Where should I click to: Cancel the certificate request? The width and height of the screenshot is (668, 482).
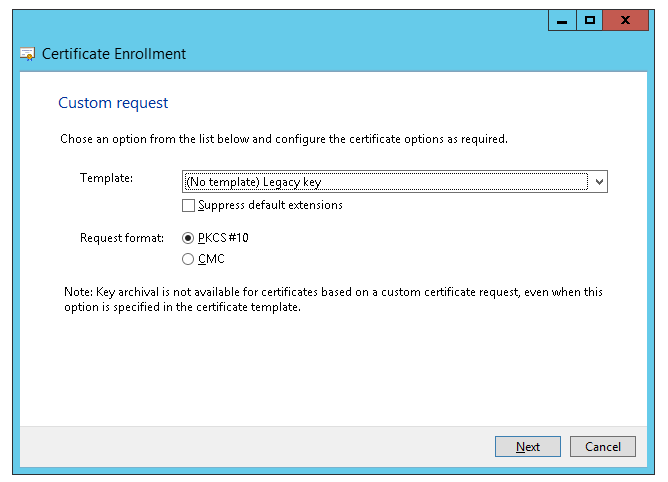[x=603, y=447]
